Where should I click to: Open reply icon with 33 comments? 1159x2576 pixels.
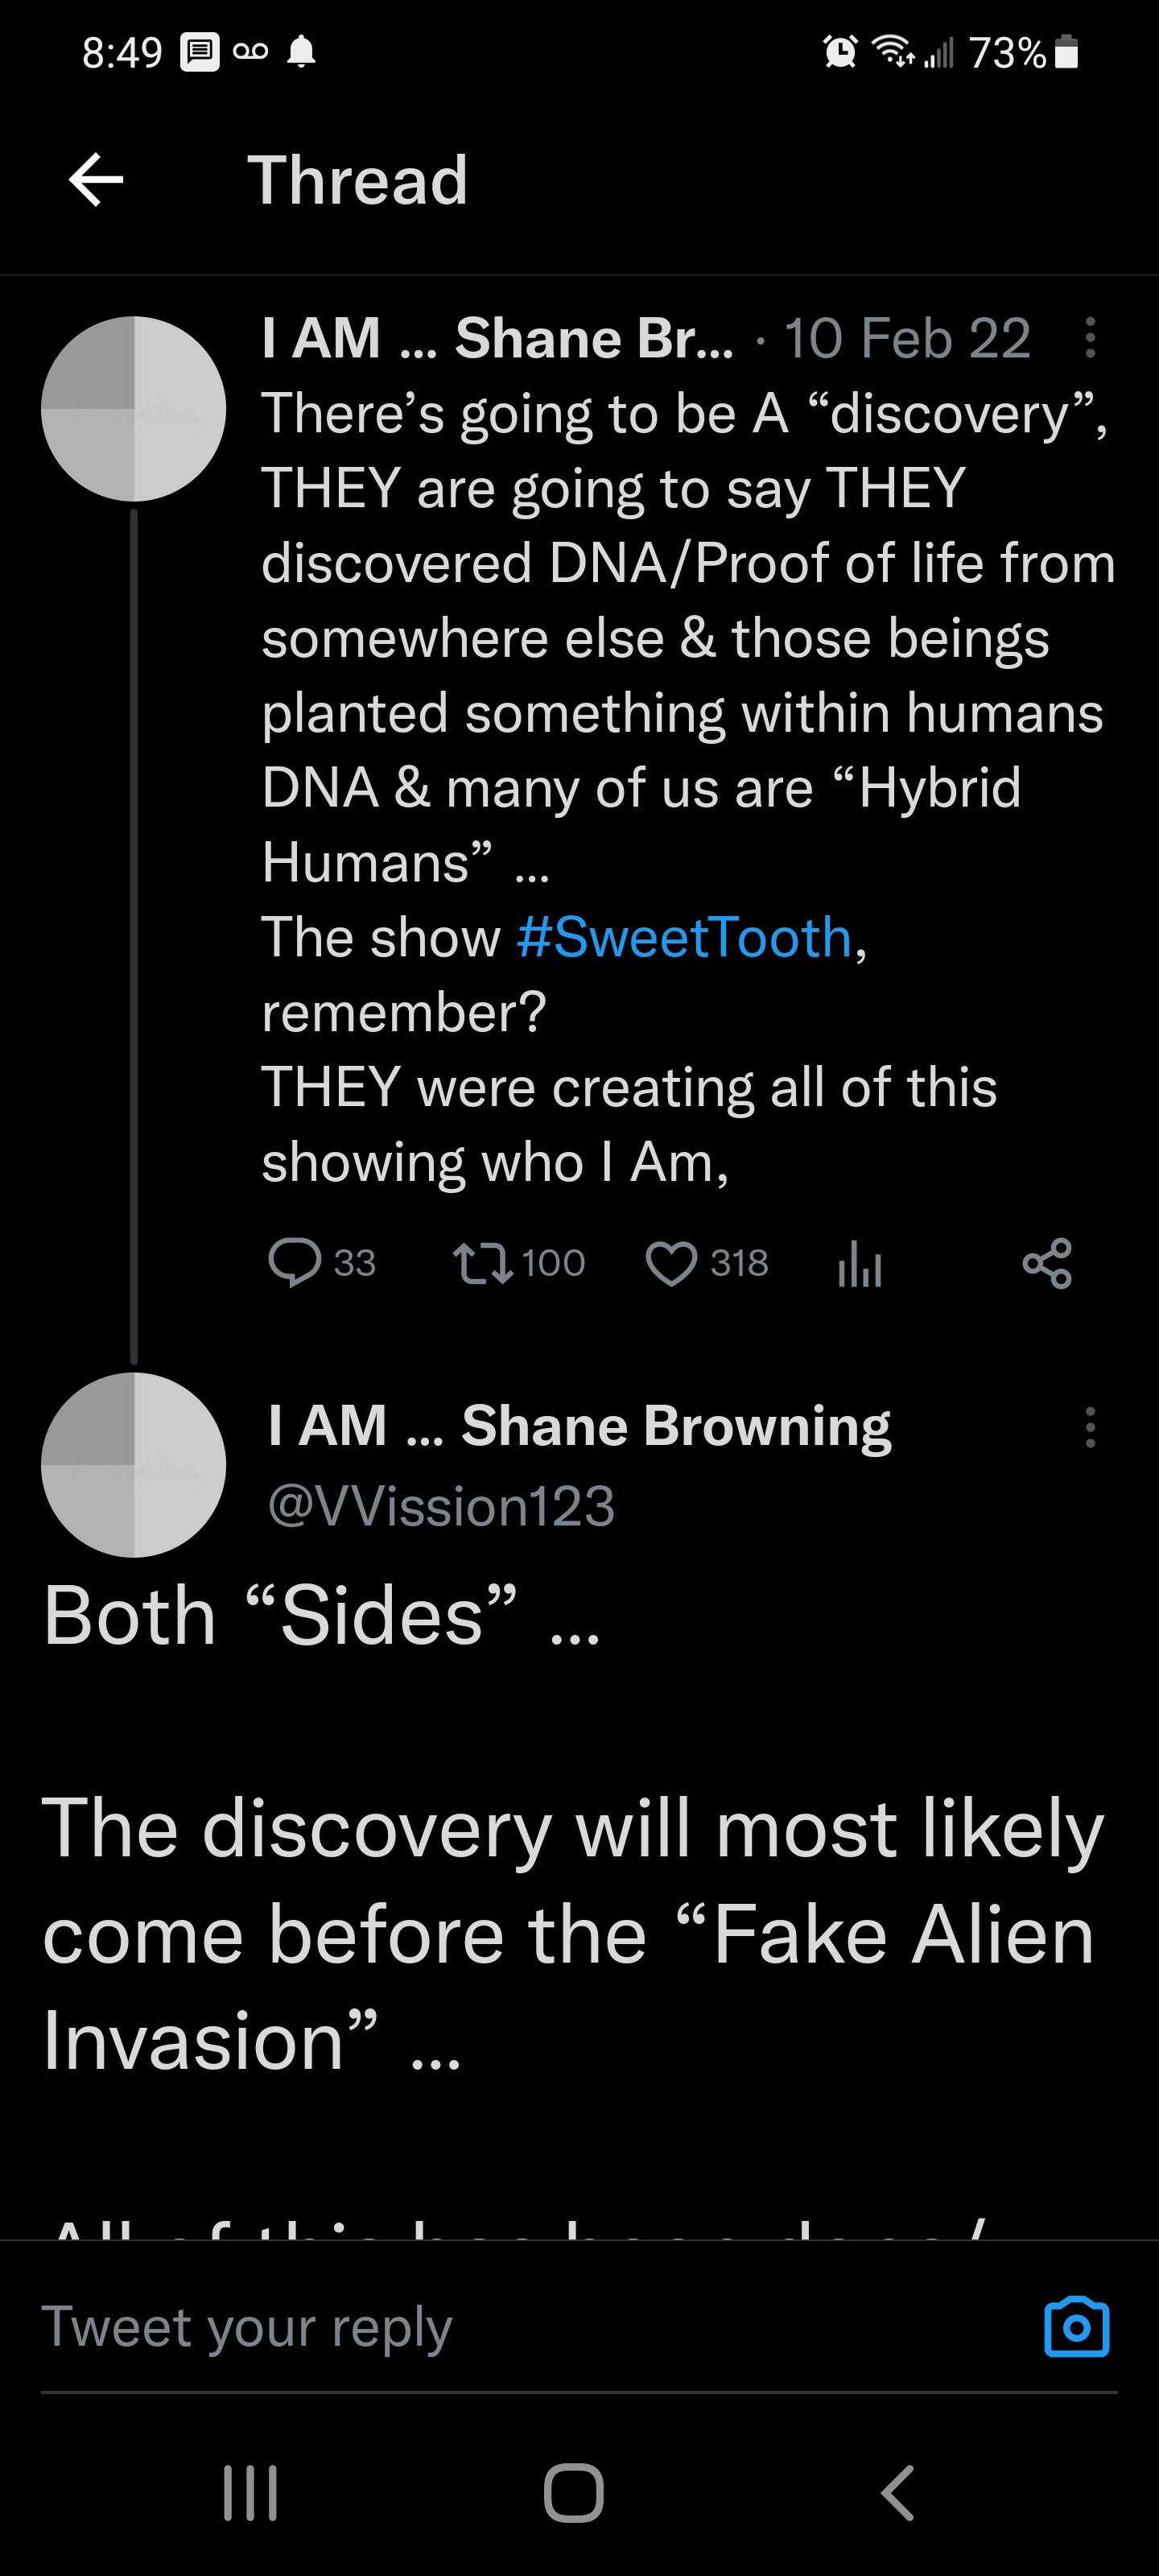click(x=295, y=1263)
